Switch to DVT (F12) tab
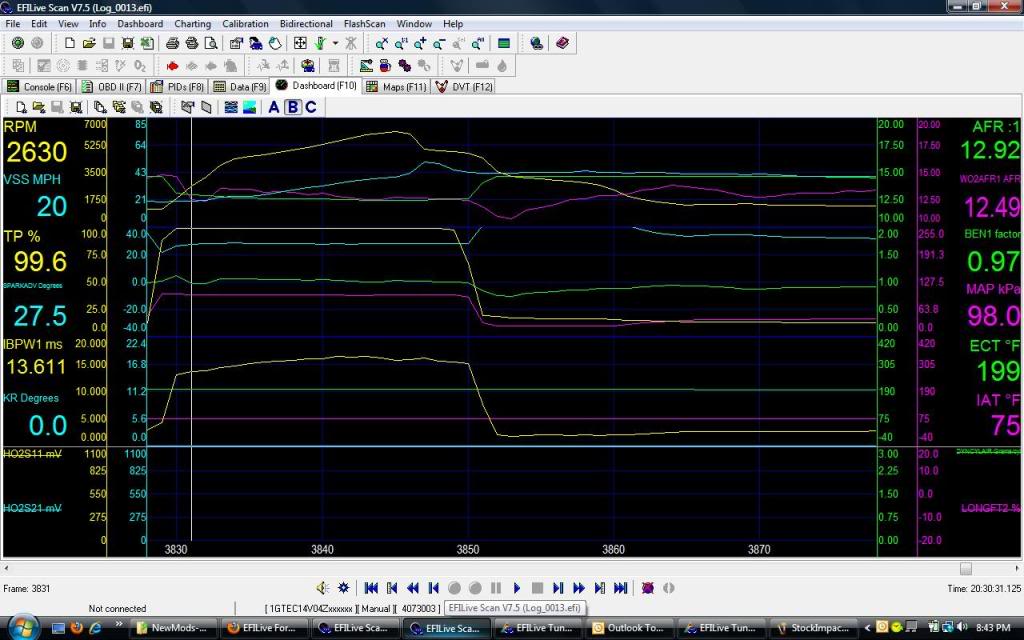The height and width of the screenshot is (640, 1024). [x=464, y=86]
